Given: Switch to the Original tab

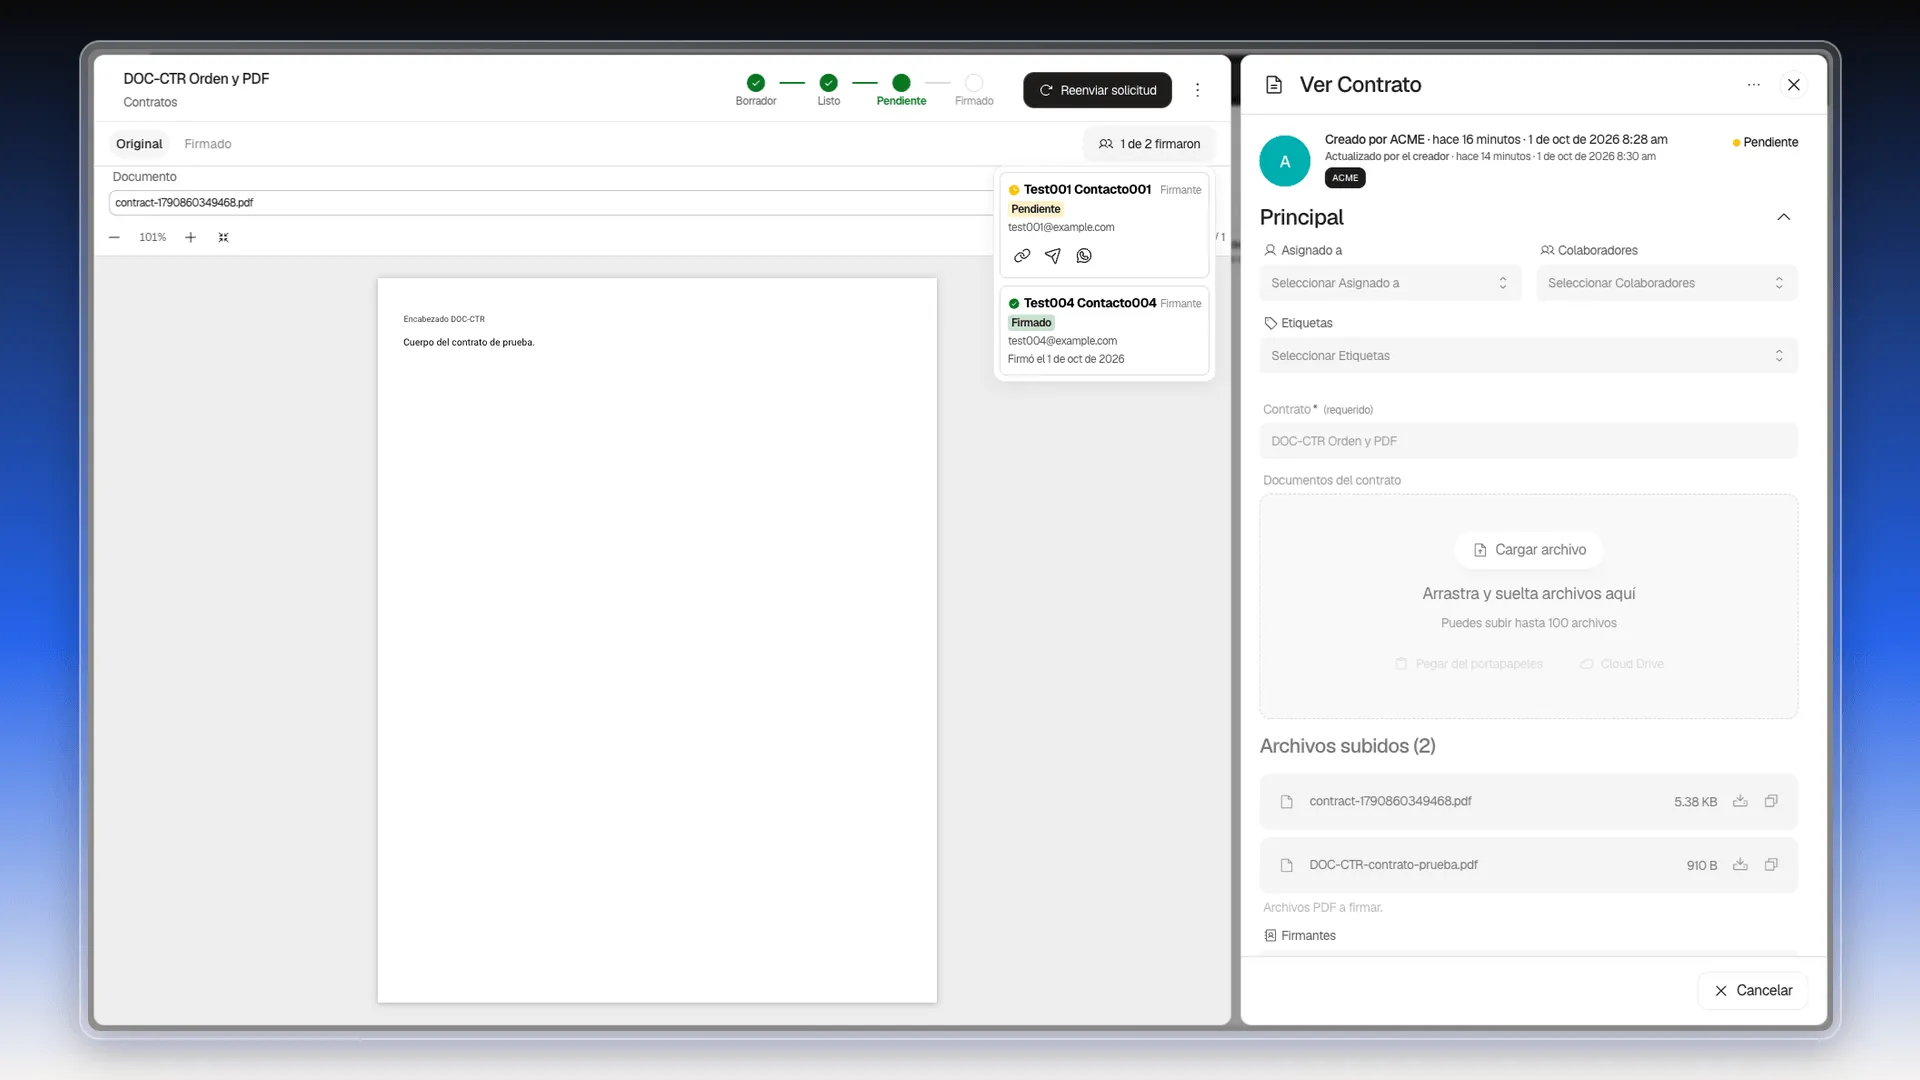Looking at the screenshot, I should (139, 144).
